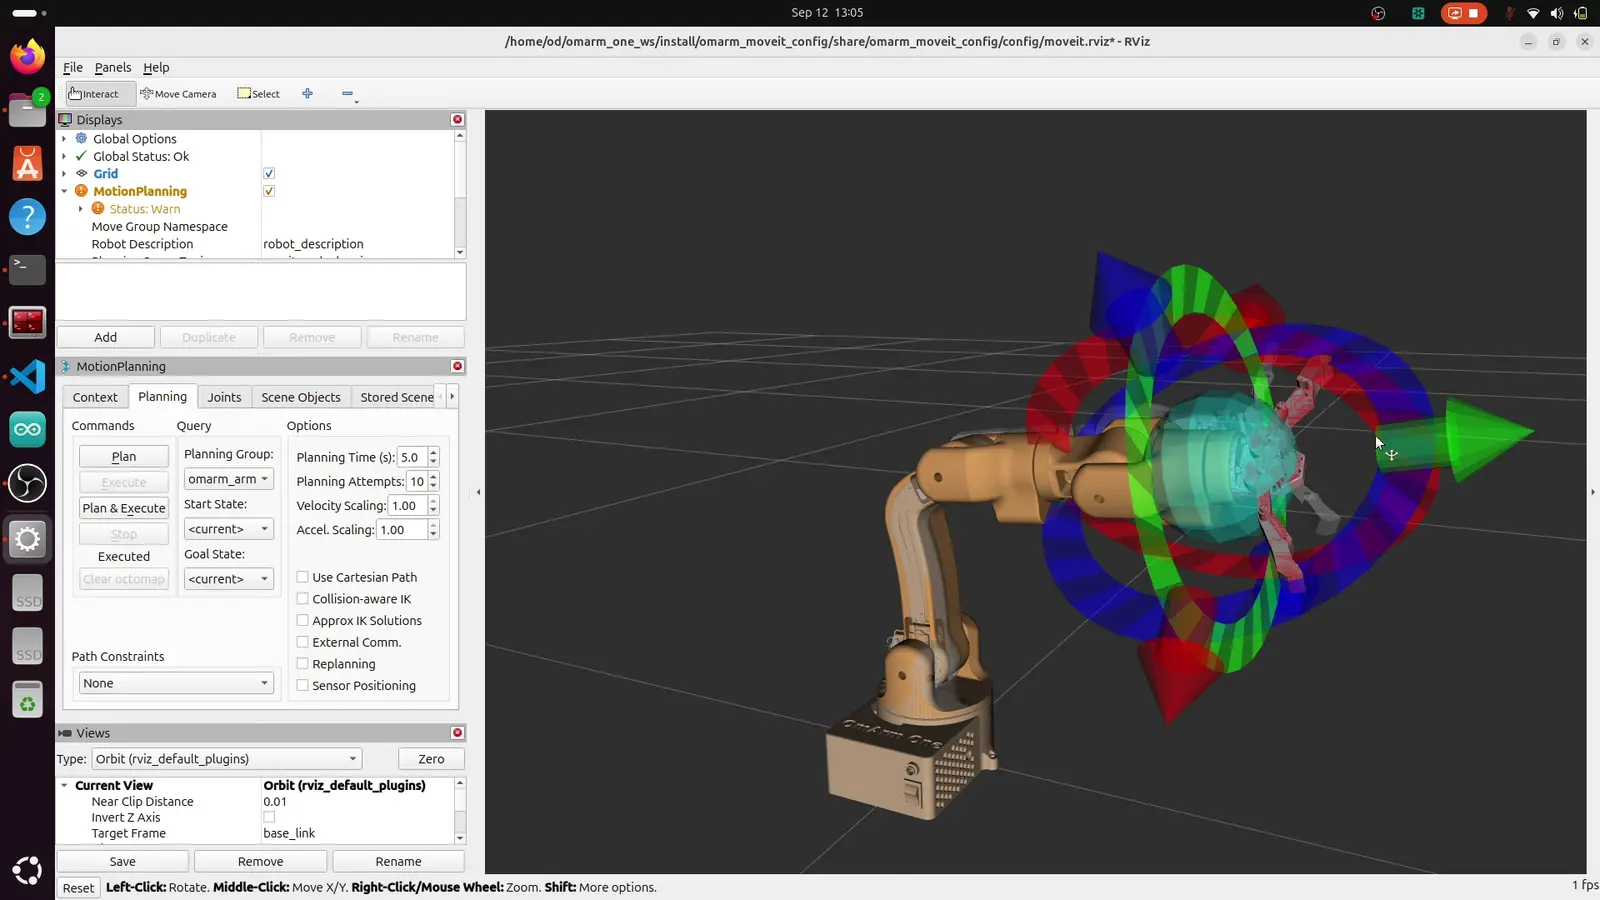Open the Terminal dock icon
The width and height of the screenshot is (1600, 900).
(27, 269)
